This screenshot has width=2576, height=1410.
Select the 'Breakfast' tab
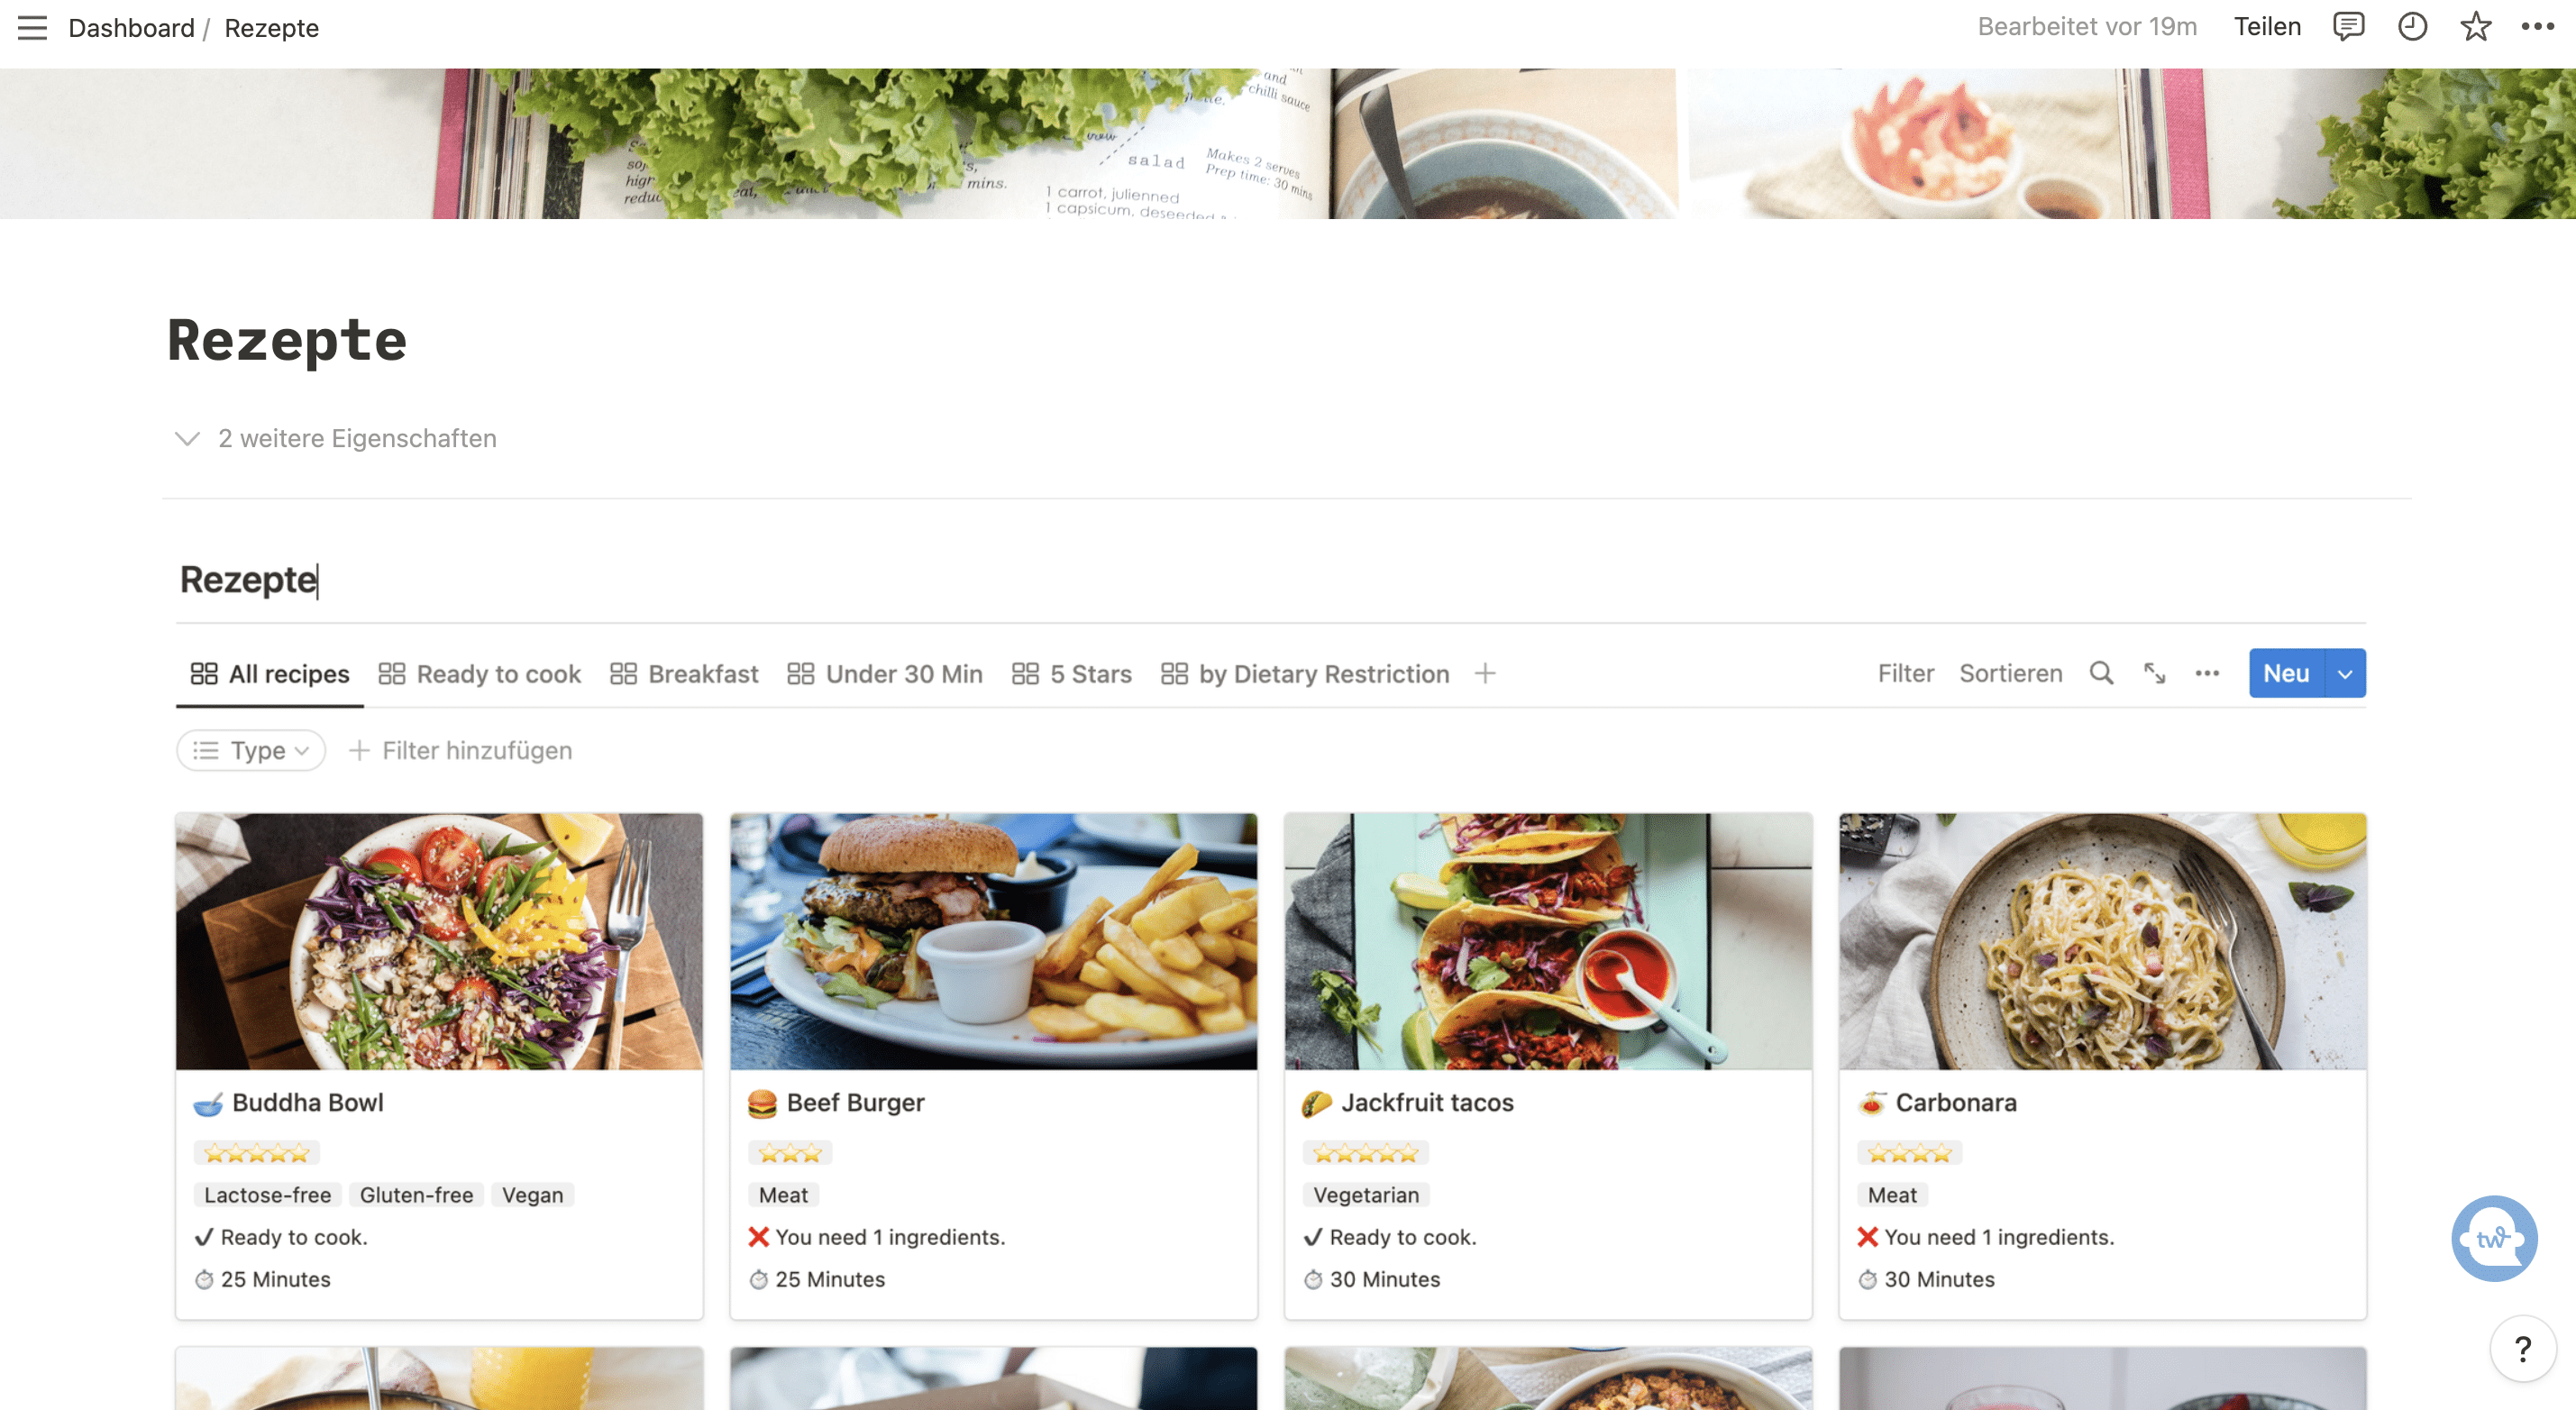point(703,673)
